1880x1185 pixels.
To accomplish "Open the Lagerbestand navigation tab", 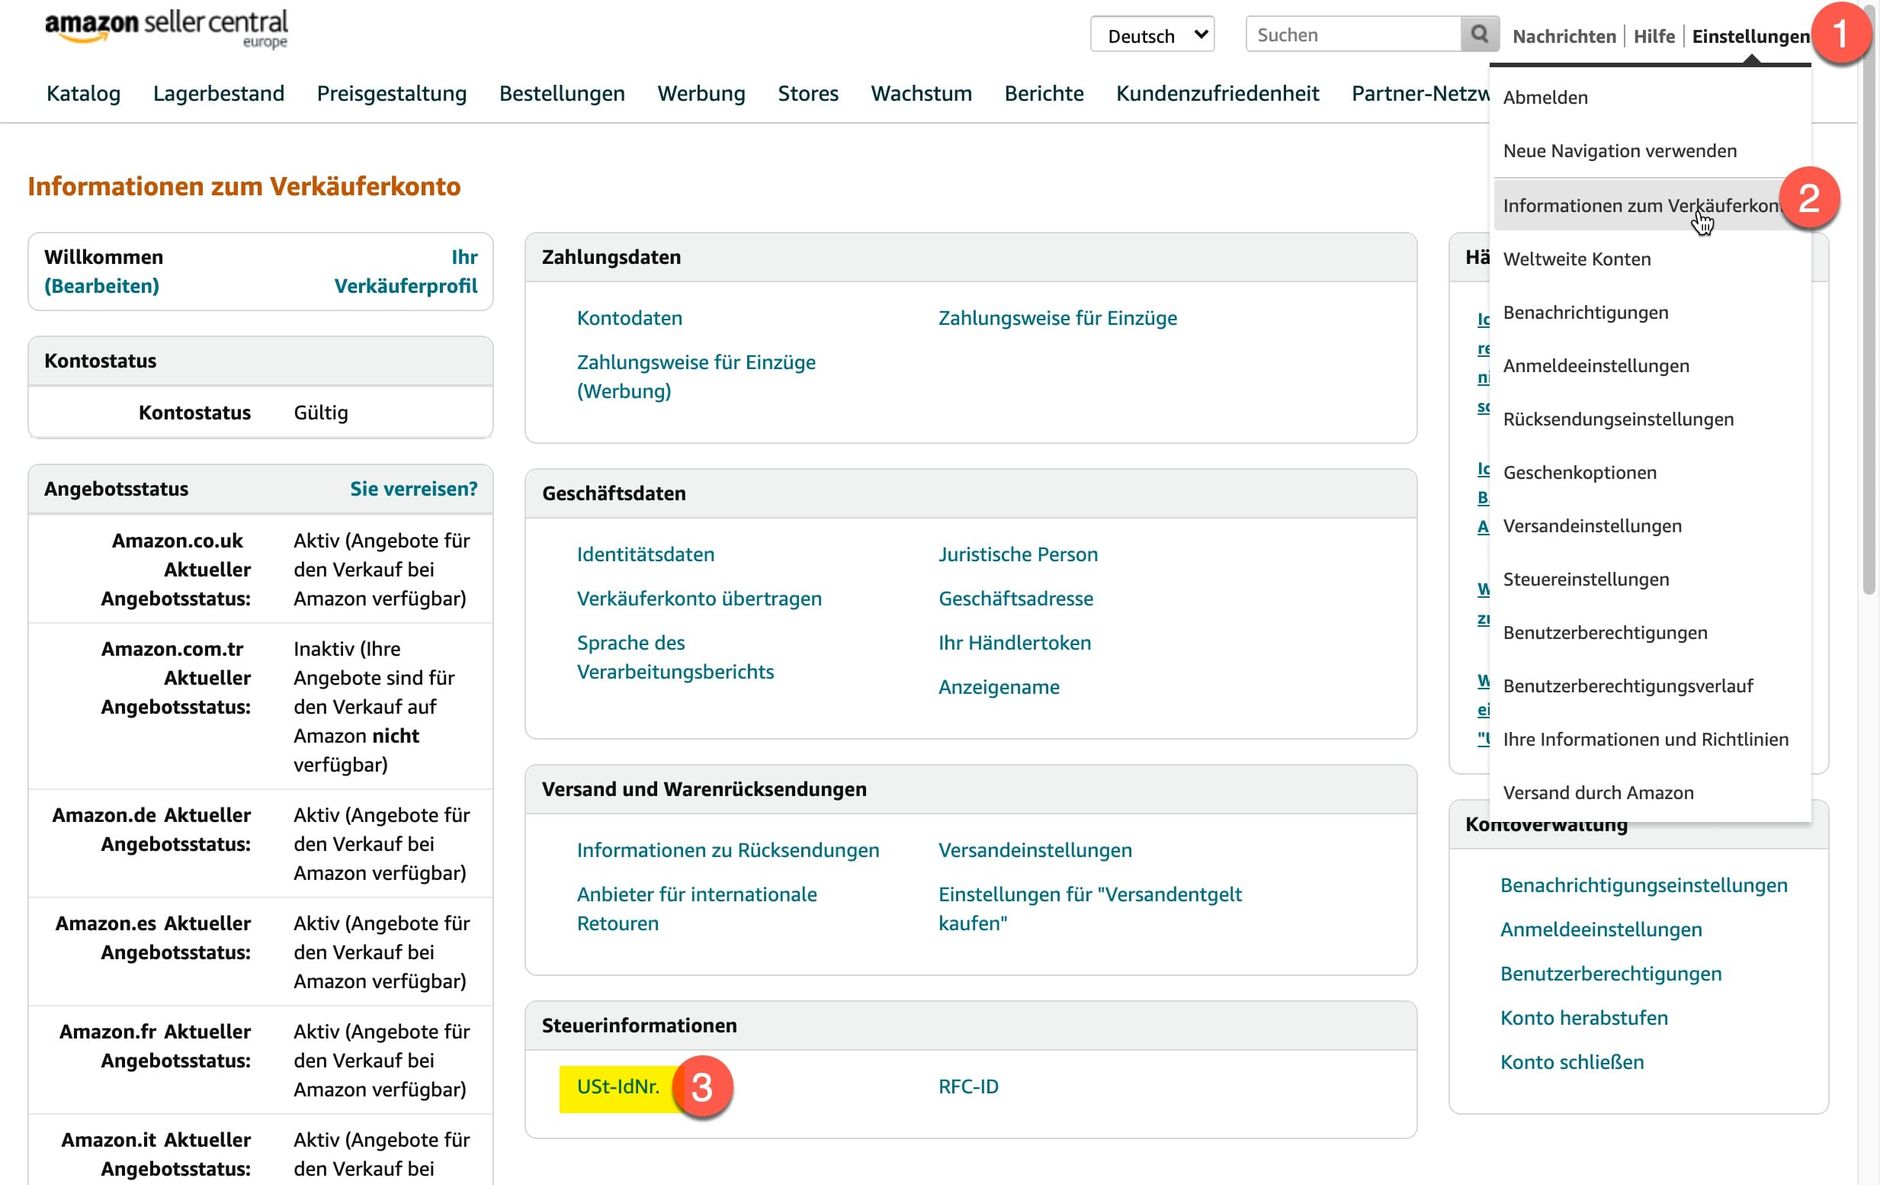I will tap(218, 93).
